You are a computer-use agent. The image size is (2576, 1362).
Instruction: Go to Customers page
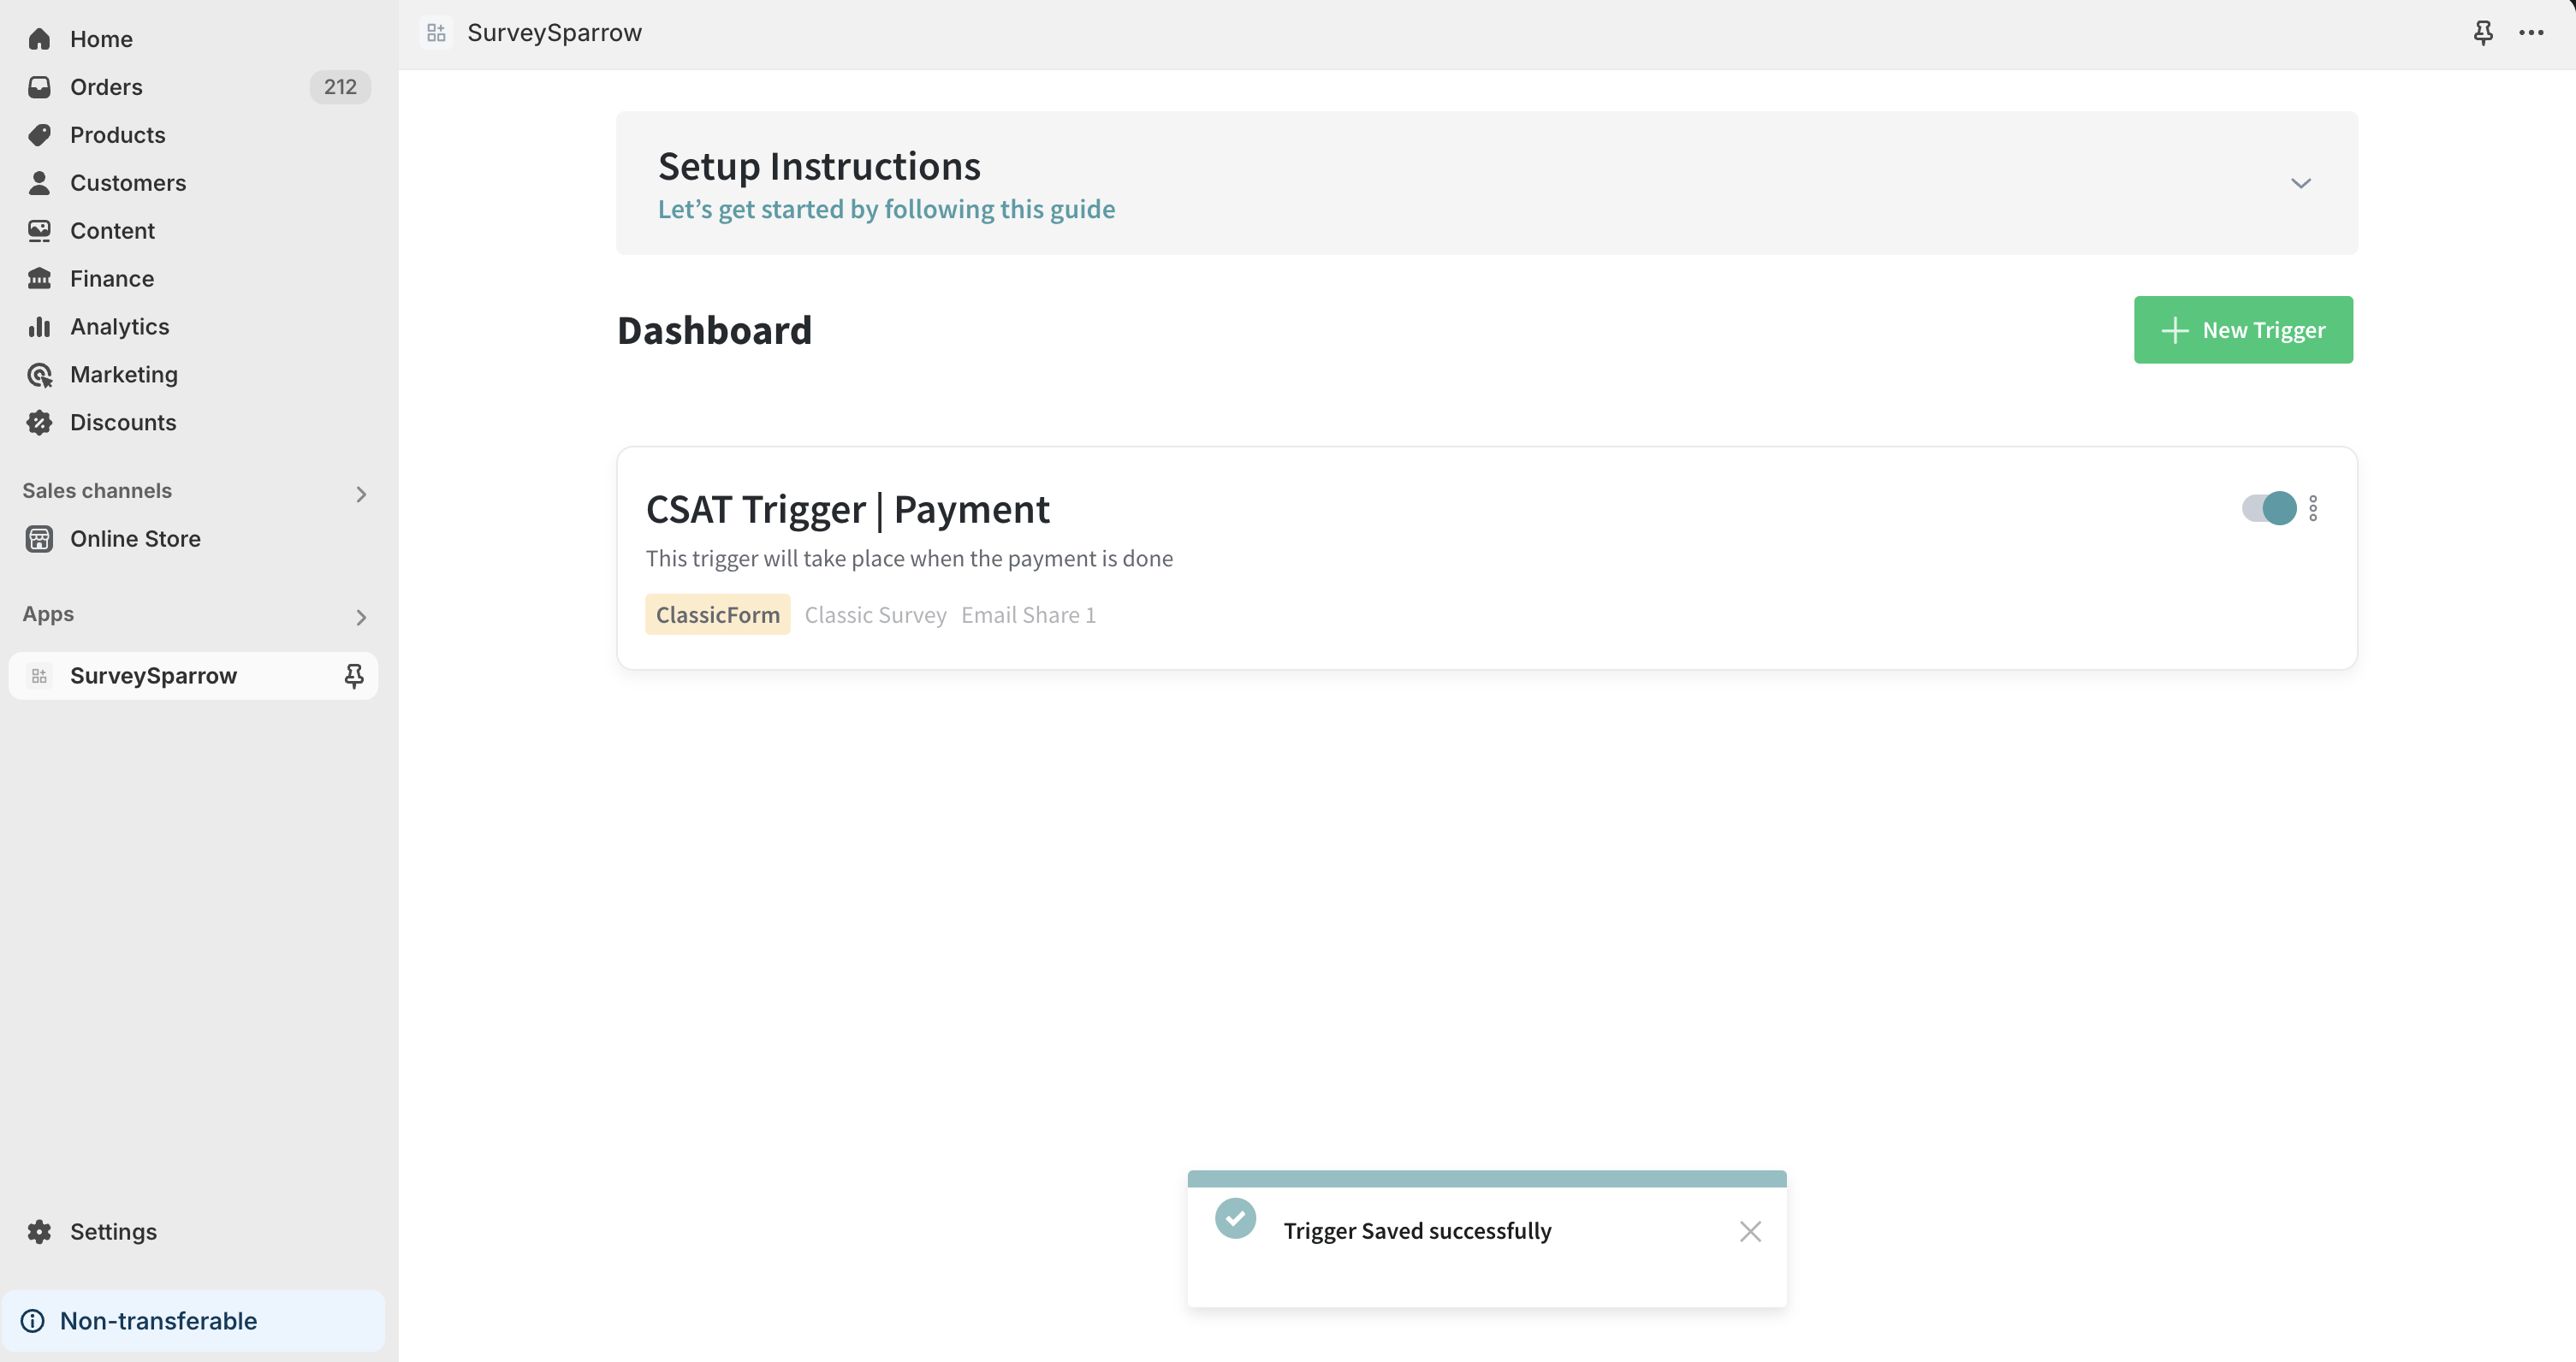[x=128, y=183]
